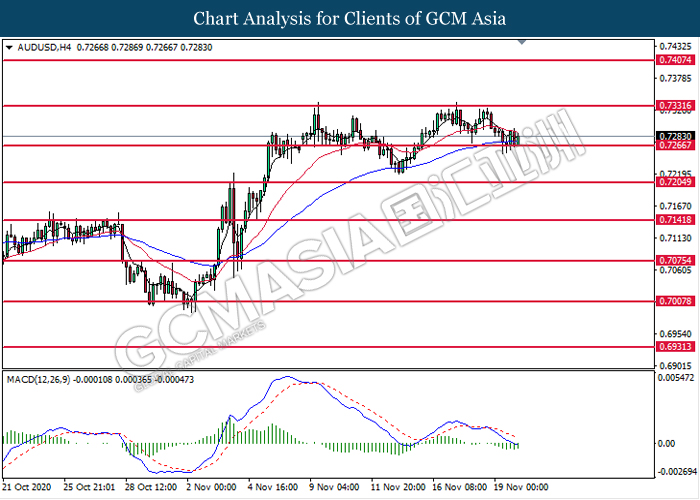Click the 0.74074 resistance price label

(x=675, y=60)
